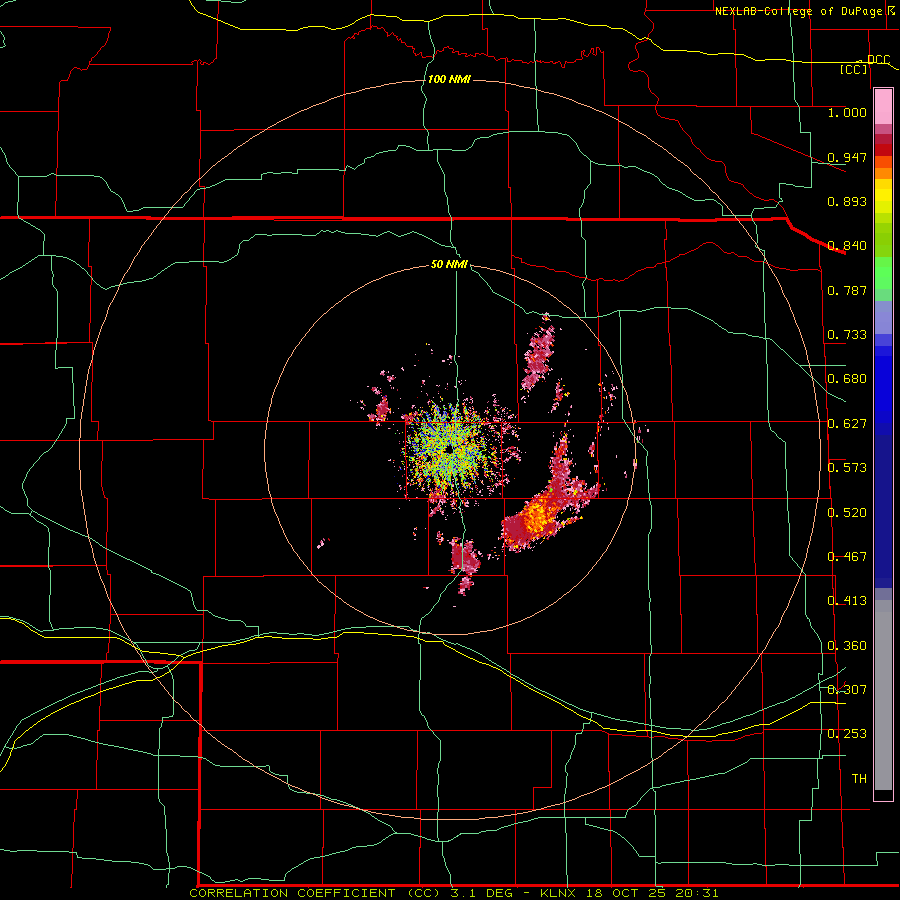This screenshot has height=900, width=900.
Task: Click the 0.573 scale label
Action: pos(847,468)
